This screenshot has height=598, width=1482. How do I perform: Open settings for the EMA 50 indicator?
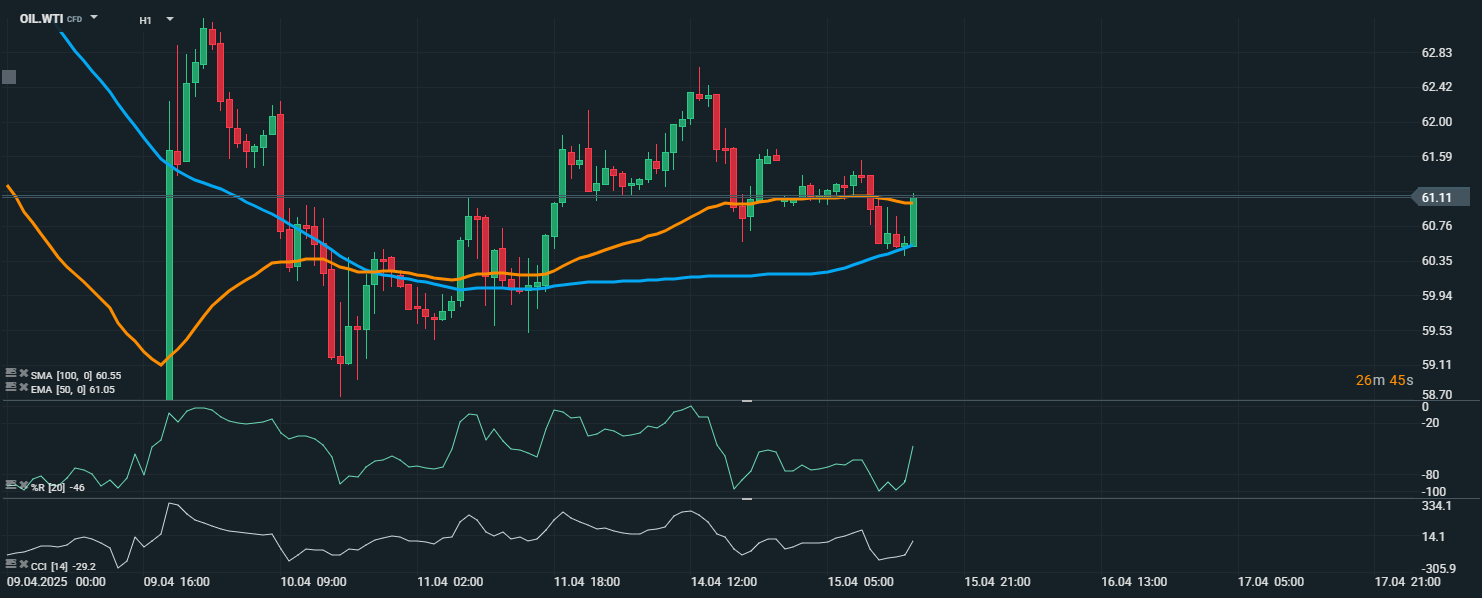[11, 386]
